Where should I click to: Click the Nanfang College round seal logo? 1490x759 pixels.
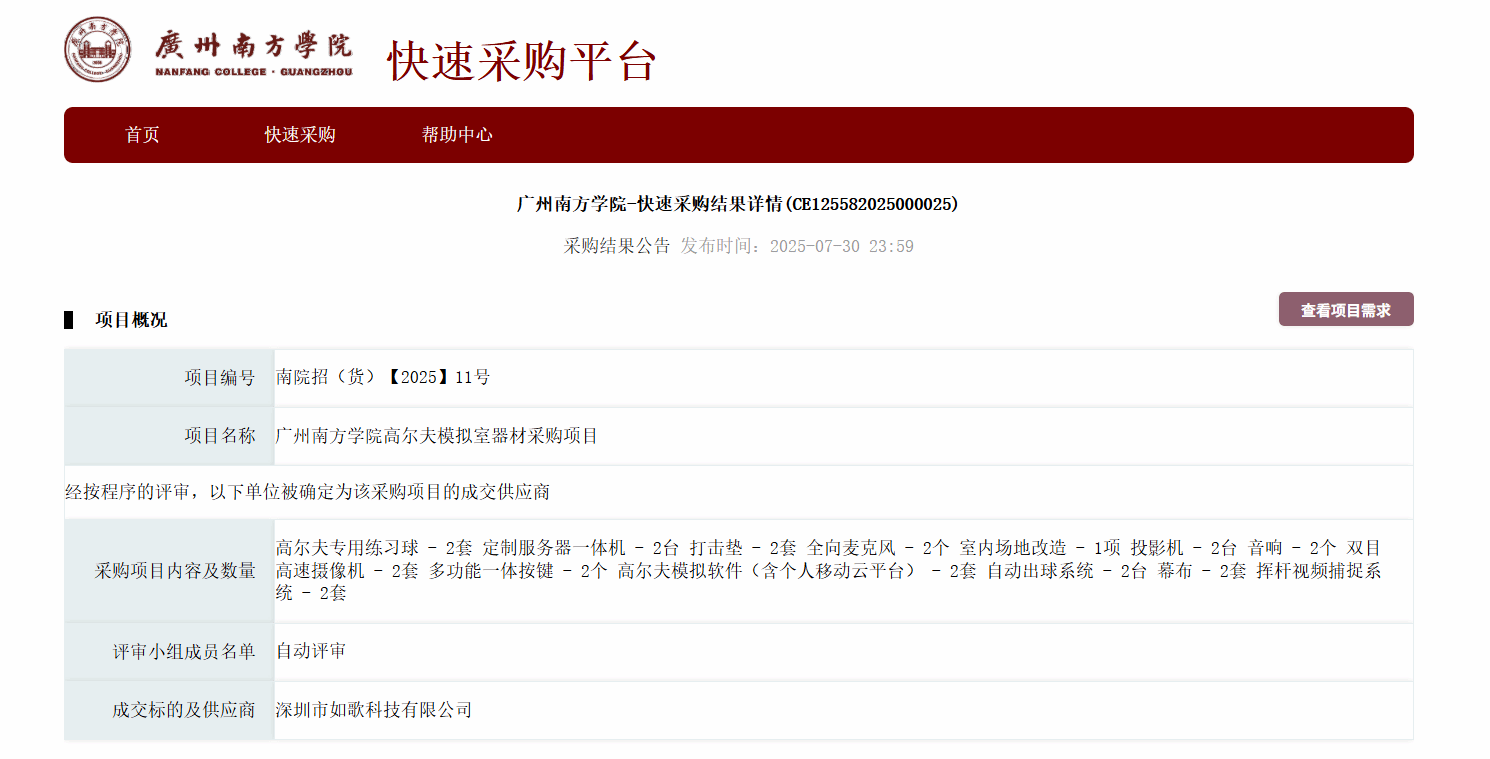pyautogui.click(x=97, y=49)
